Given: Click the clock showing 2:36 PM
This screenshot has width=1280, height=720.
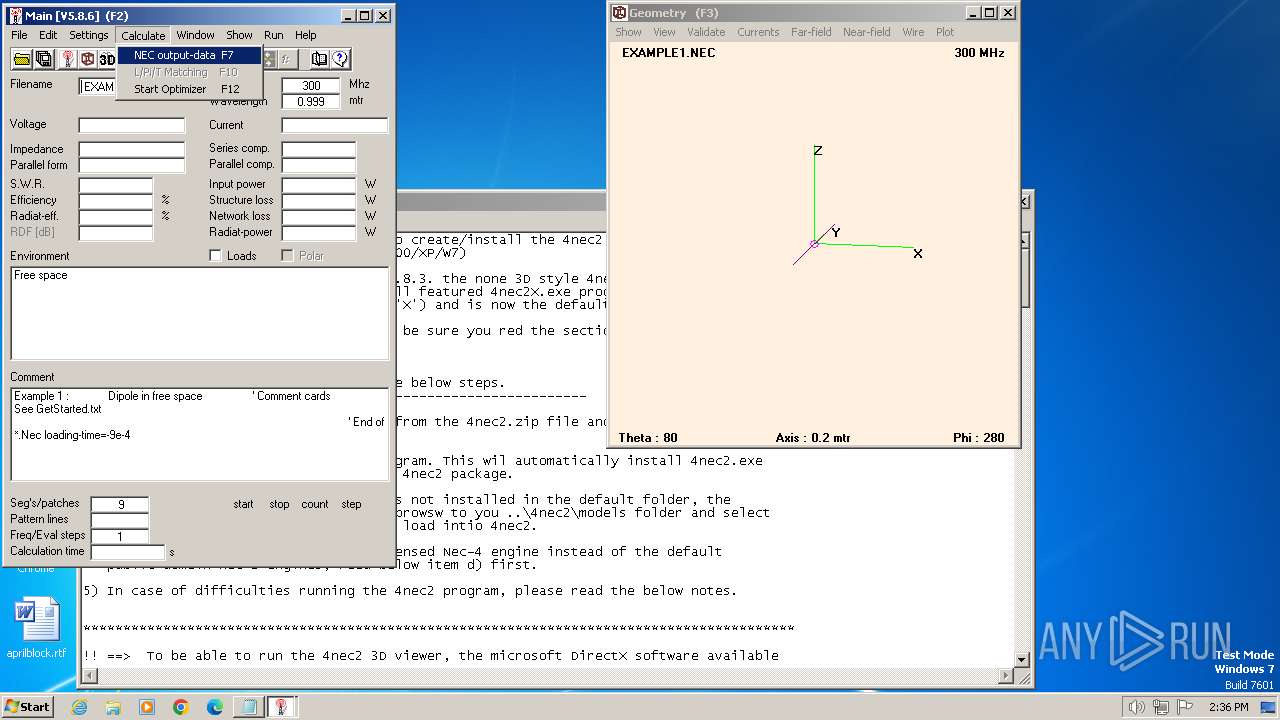Looking at the screenshot, I should click(1228, 707).
